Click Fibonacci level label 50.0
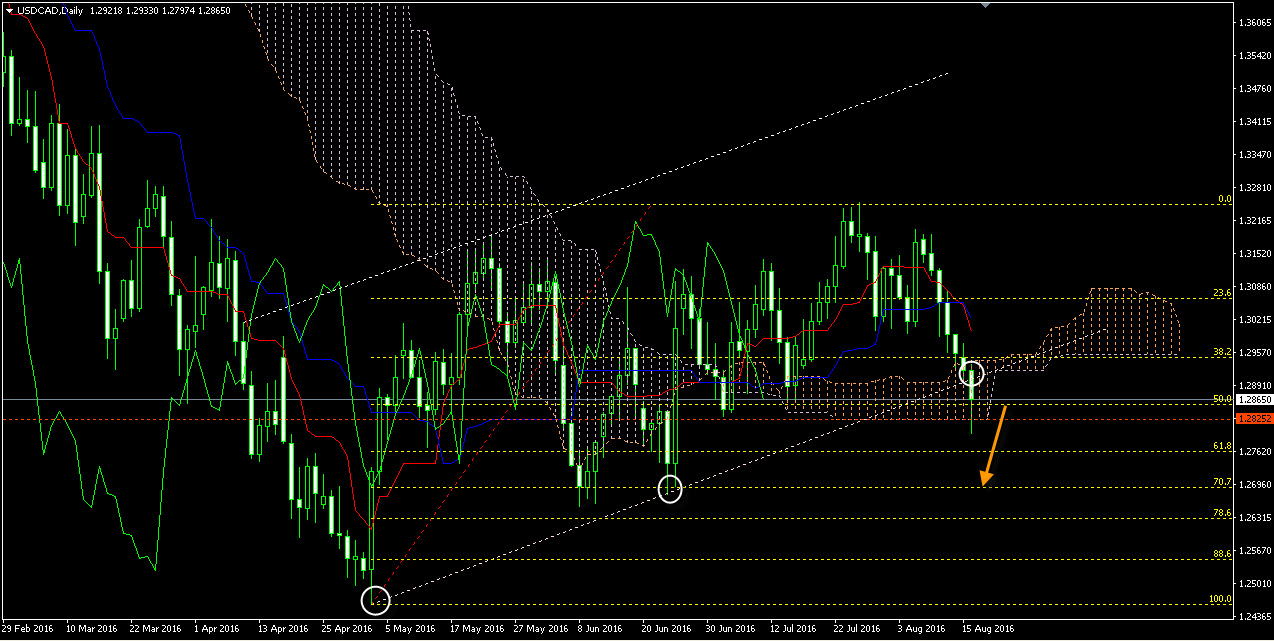The height and width of the screenshot is (641, 1274). point(1222,398)
